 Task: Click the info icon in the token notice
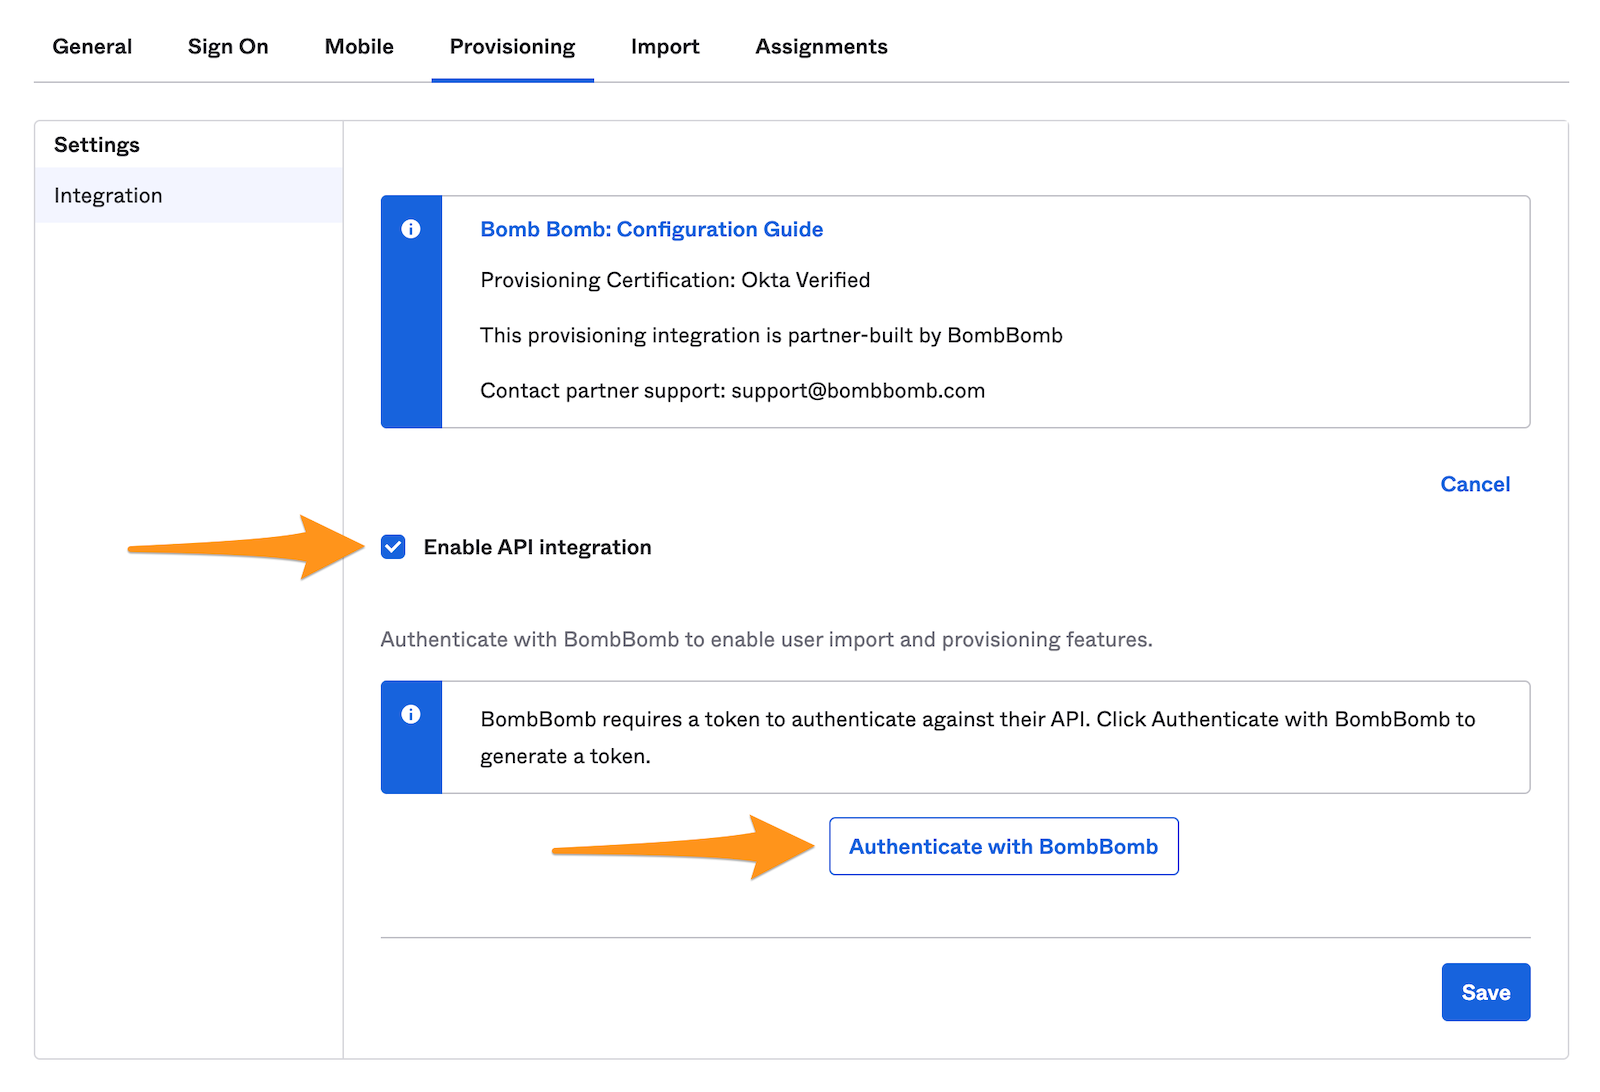411,714
